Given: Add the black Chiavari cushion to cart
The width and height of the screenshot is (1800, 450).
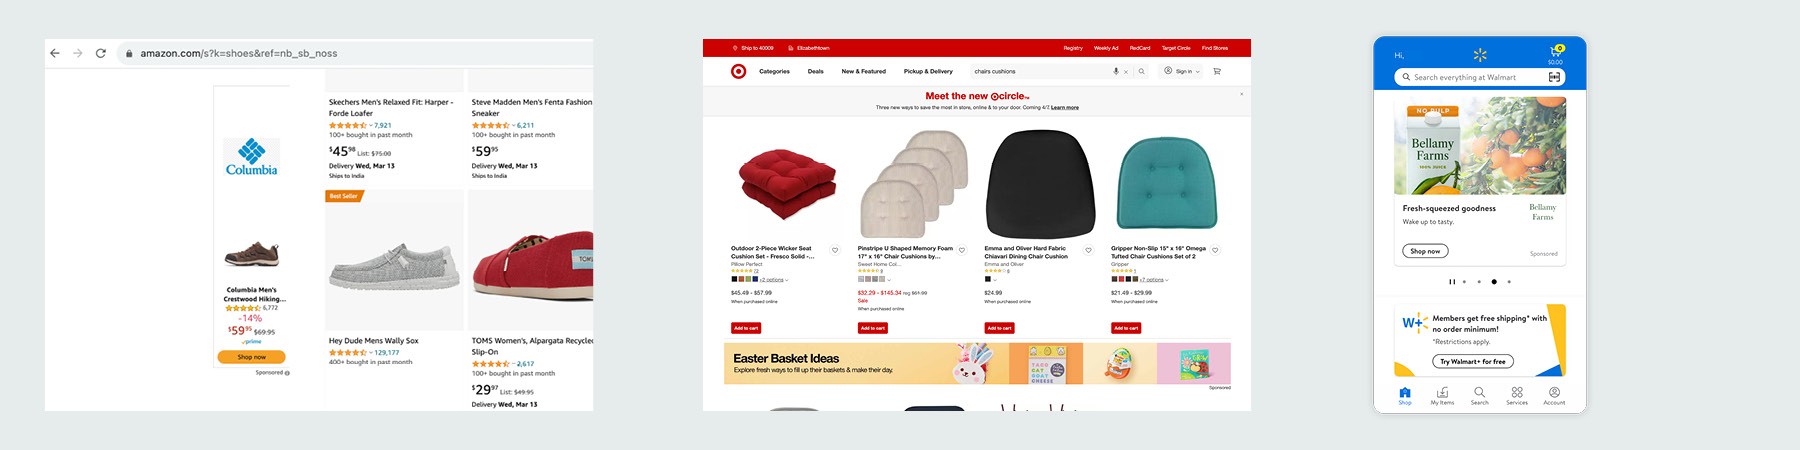Looking at the screenshot, I should click(999, 328).
